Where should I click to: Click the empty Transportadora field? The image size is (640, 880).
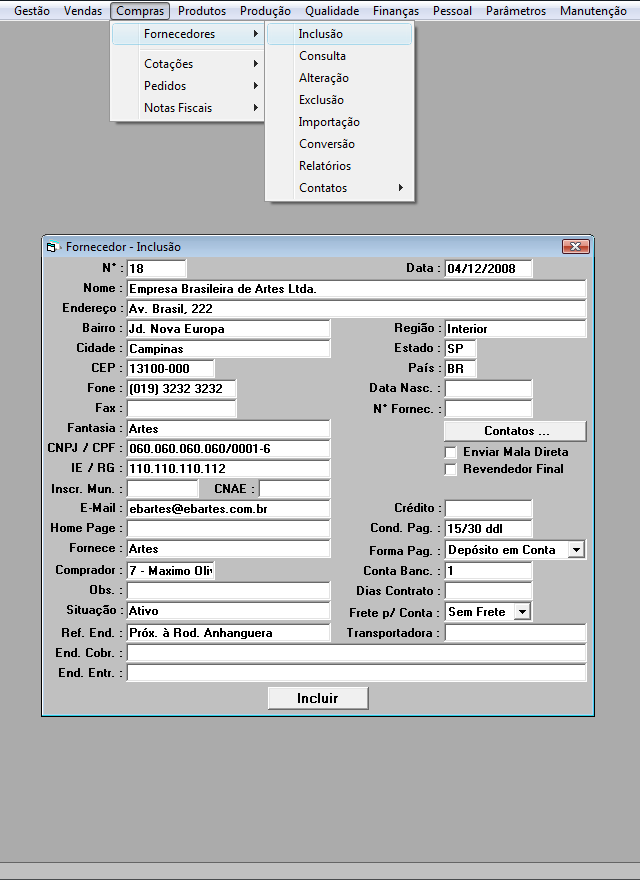[x=515, y=633]
